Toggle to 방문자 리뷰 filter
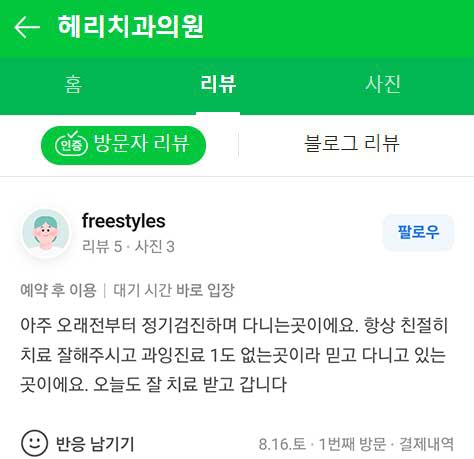The height and width of the screenshot is (459, 474). (123, 145)
